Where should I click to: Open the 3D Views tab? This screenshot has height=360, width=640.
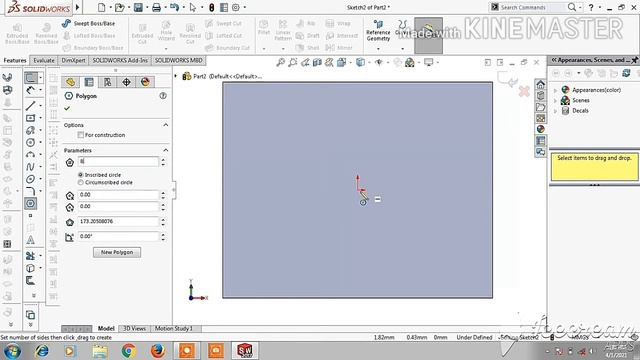click(134, 329)
